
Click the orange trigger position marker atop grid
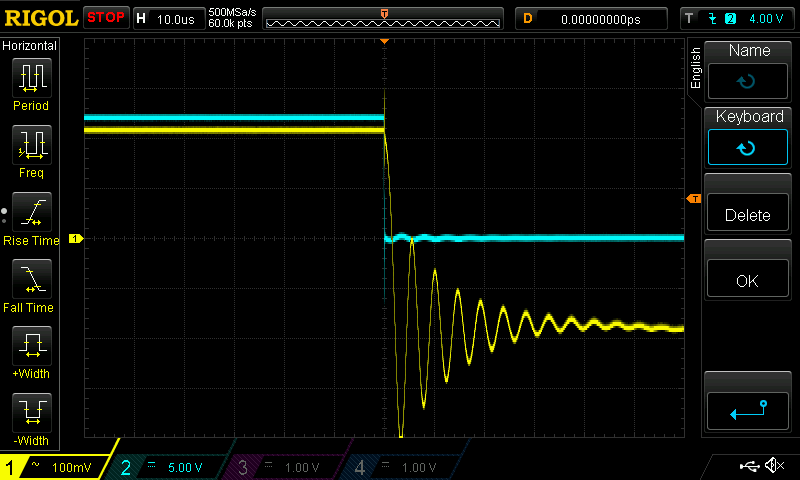pos(384,41)
